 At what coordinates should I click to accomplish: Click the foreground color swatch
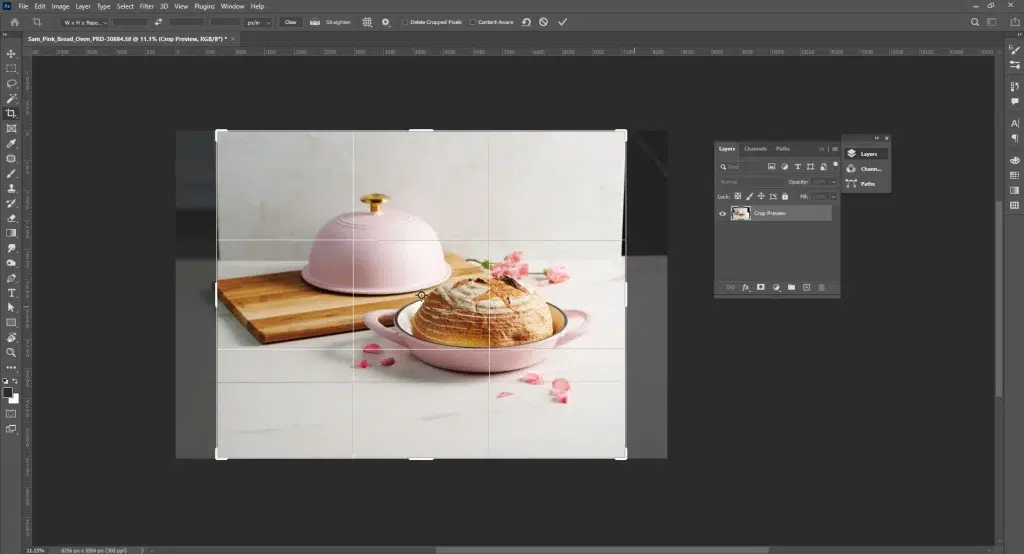[7, 393]
